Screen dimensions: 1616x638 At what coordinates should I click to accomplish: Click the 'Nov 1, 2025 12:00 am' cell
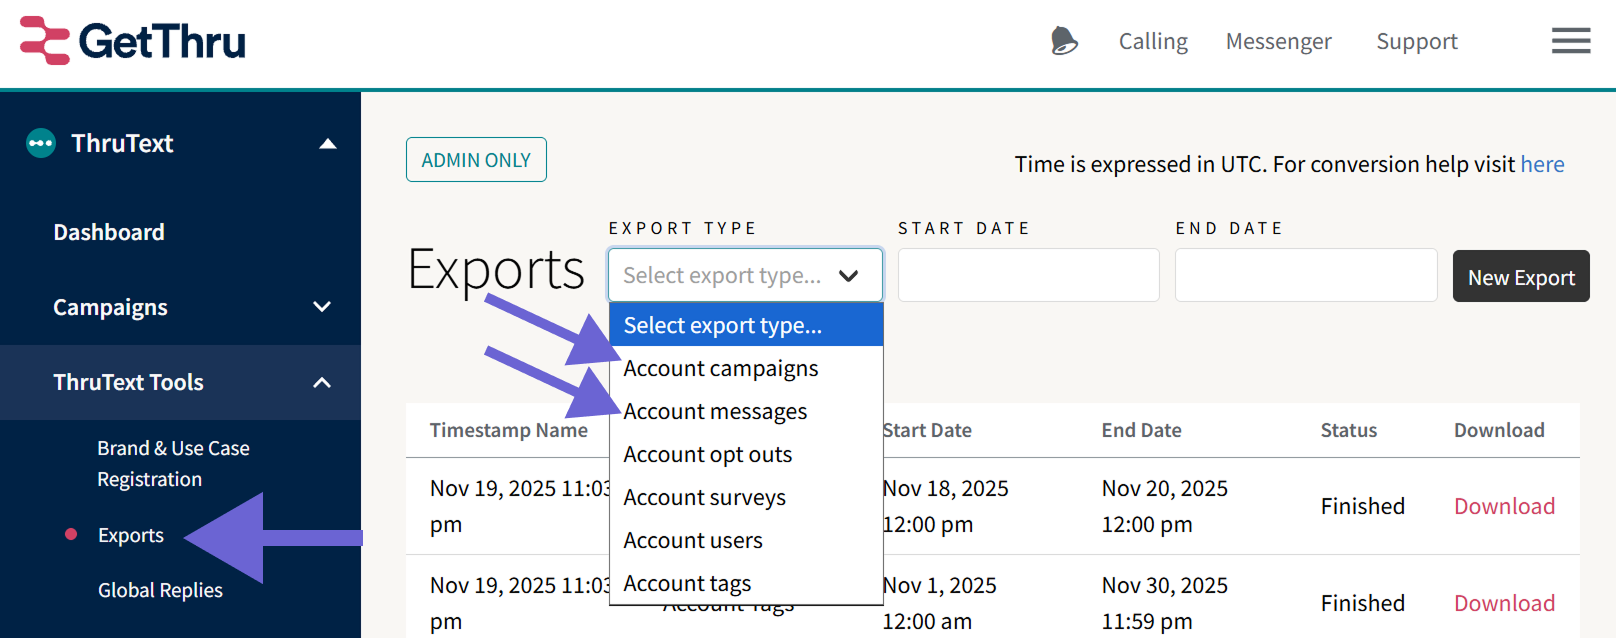(939, 603)
